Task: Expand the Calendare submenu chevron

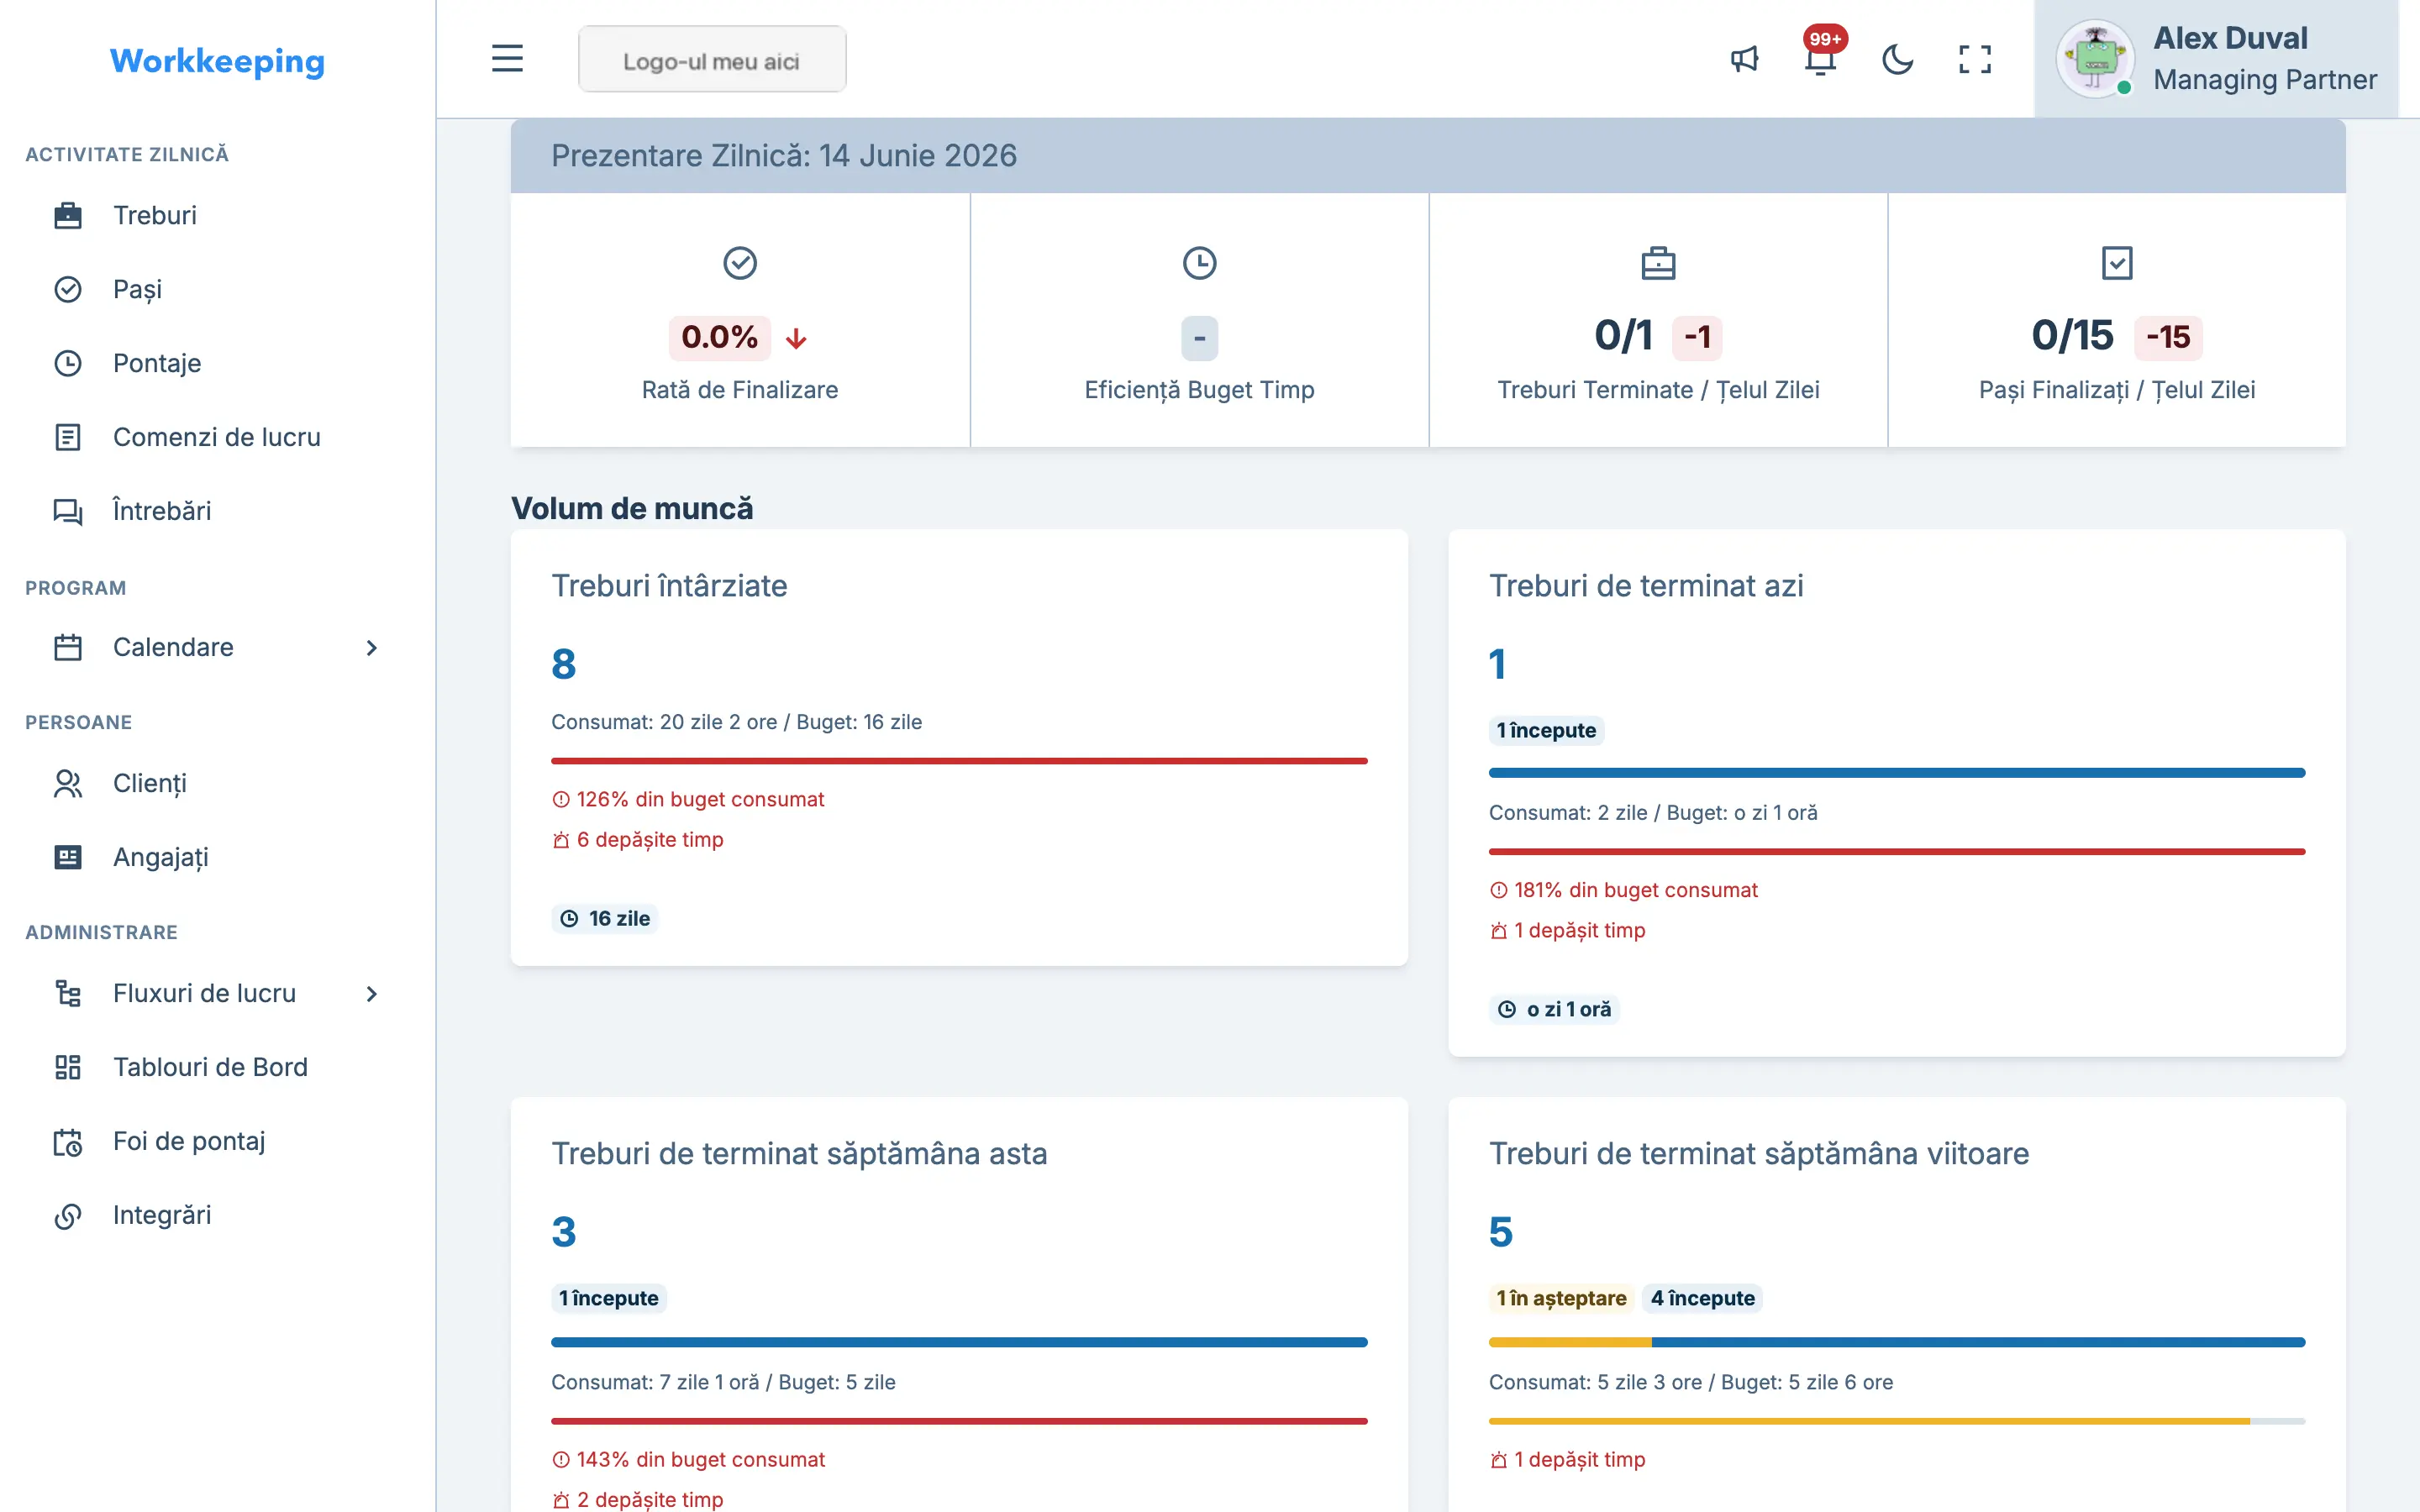Action: click(371, 647)
